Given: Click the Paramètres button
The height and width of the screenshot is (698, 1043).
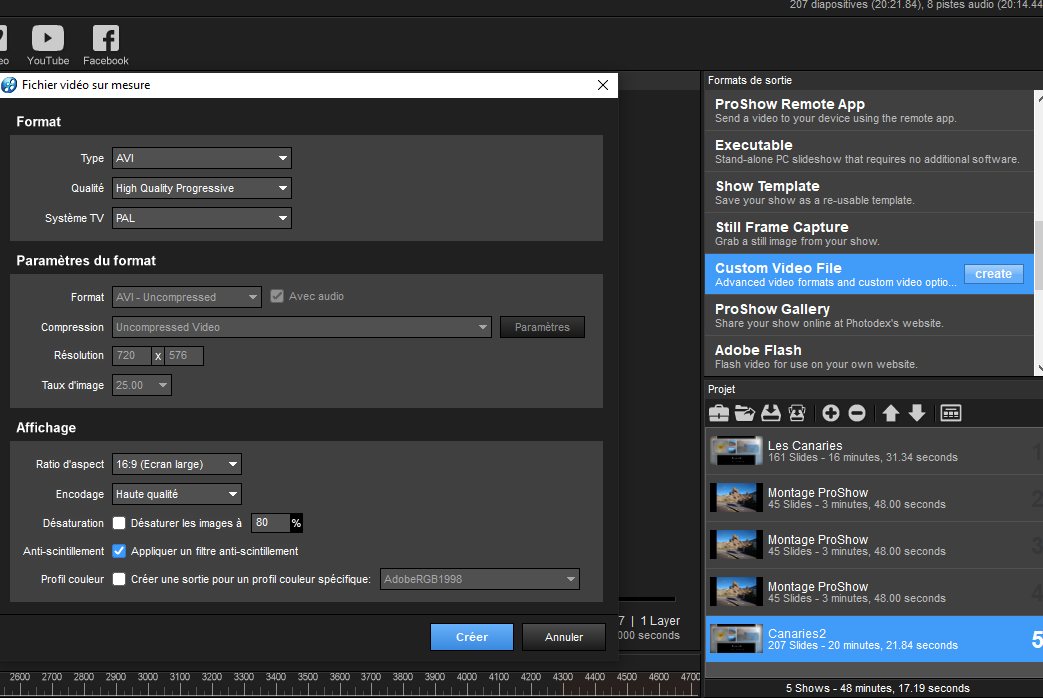Looking at the screenshot, I should pos(542,327).
